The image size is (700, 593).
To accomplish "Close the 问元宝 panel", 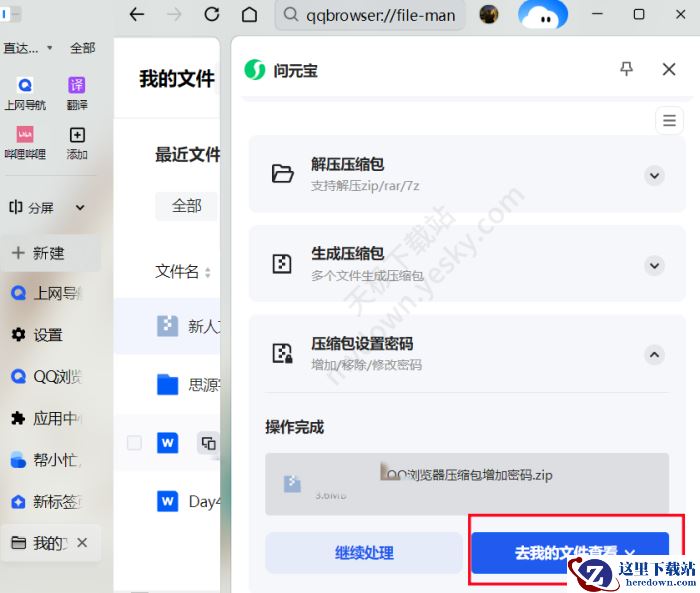I will (x=669, y=69).
